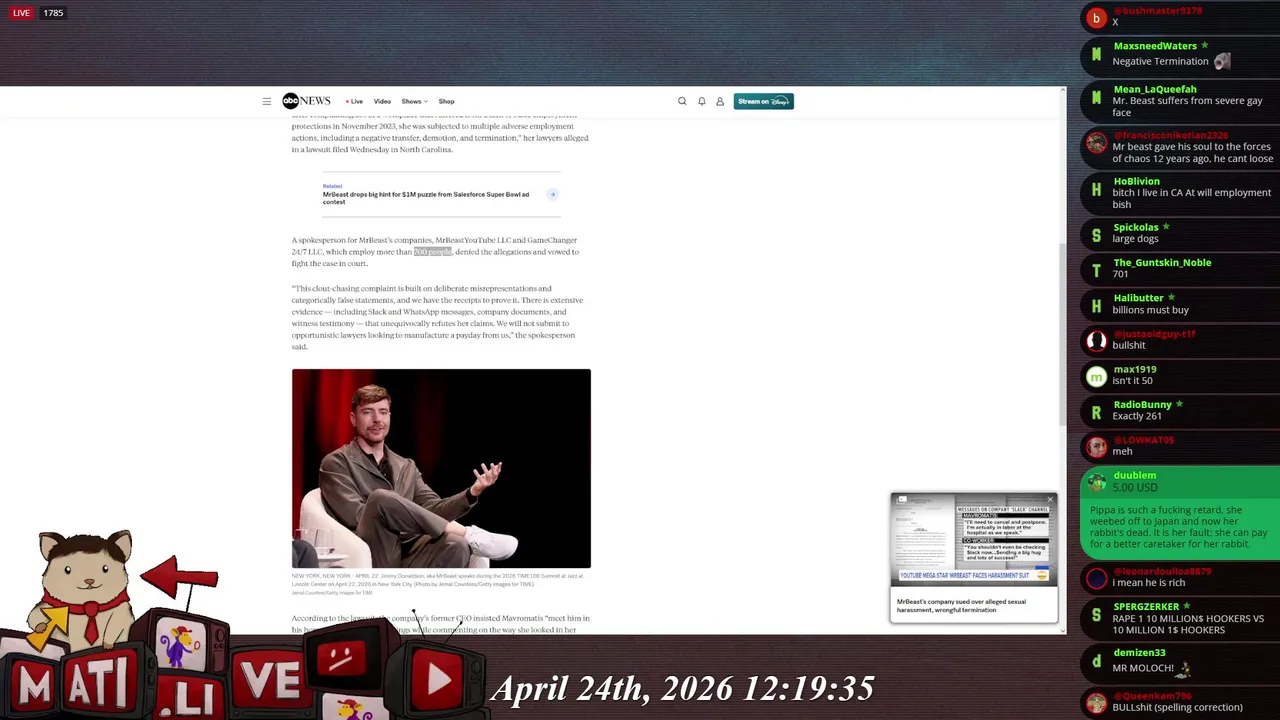Click the highlighted employee count in article

433,252
